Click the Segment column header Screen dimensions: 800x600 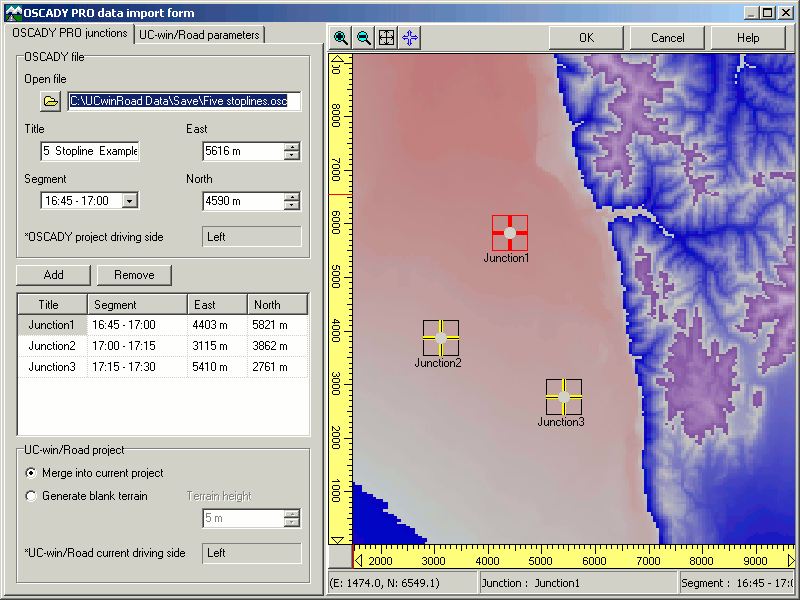137,305
